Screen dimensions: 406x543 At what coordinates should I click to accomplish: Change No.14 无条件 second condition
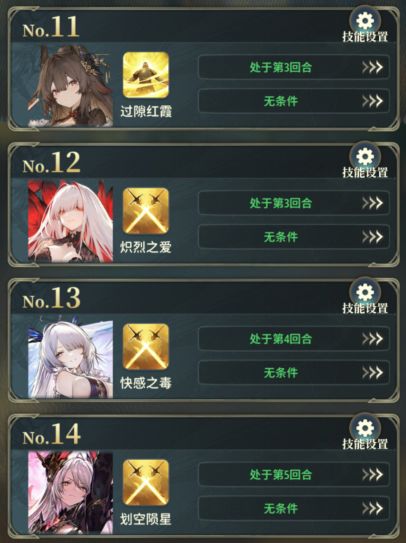(294, 508)
